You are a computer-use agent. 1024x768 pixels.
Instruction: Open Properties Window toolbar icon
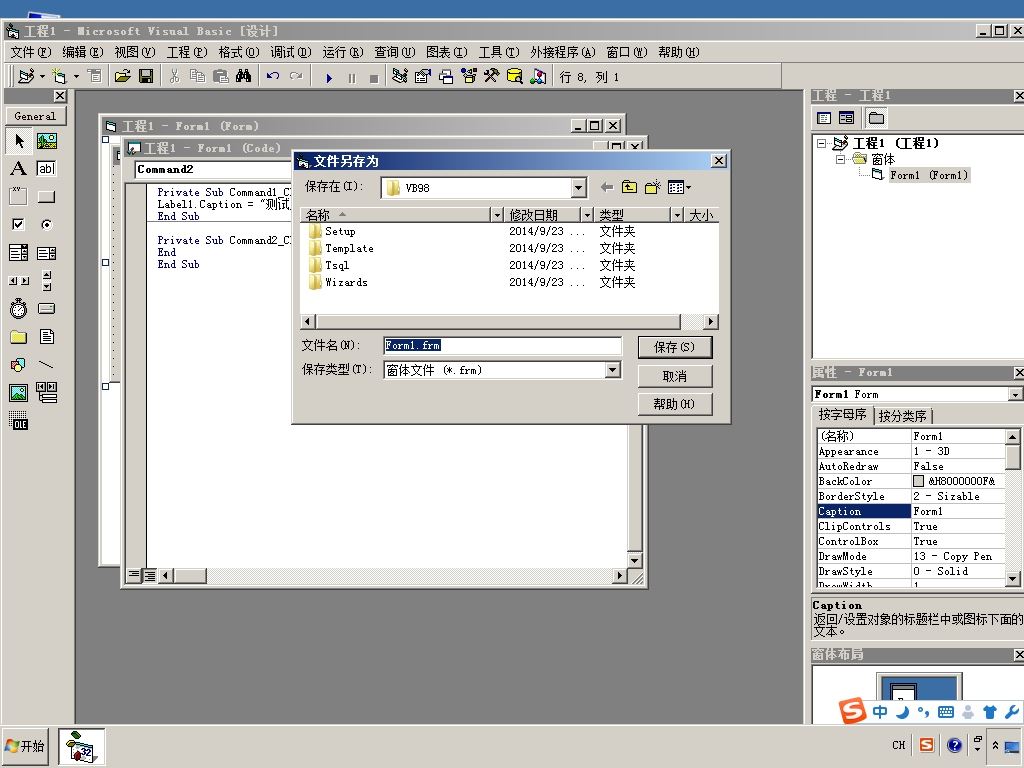click(423, 76)
